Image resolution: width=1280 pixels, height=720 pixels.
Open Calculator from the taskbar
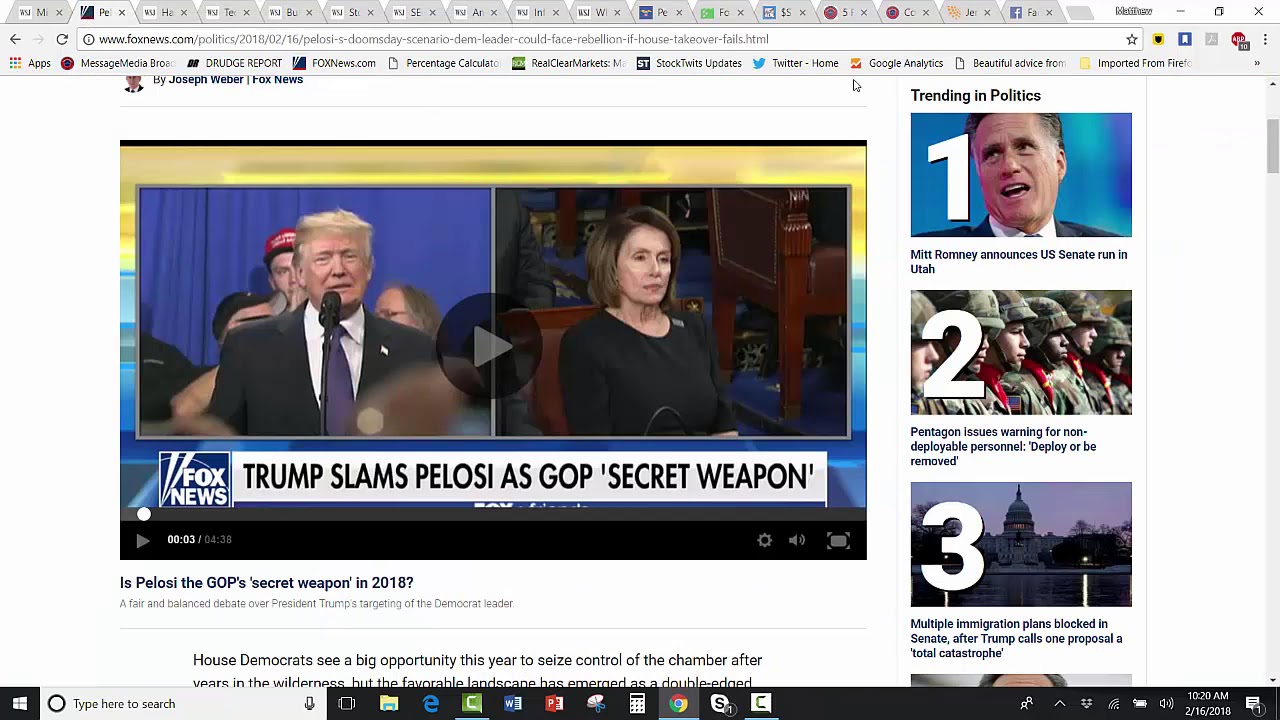637,704
